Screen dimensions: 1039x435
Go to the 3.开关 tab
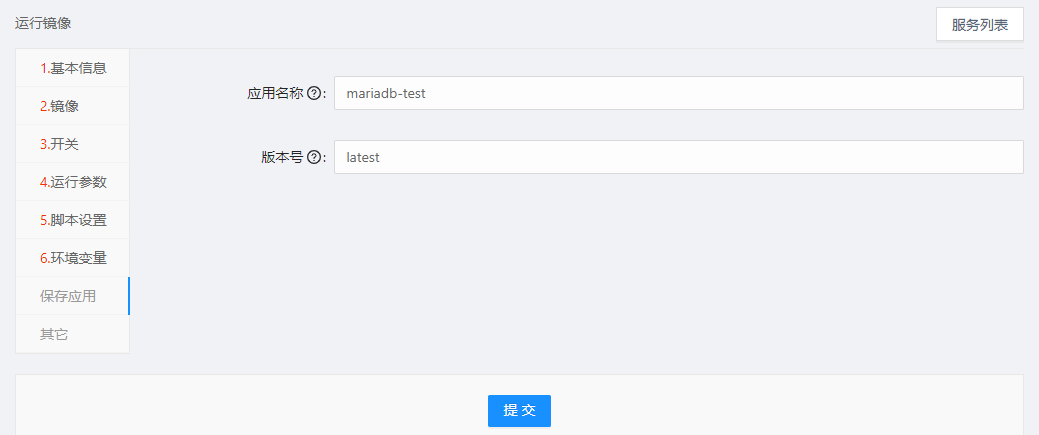59,144
